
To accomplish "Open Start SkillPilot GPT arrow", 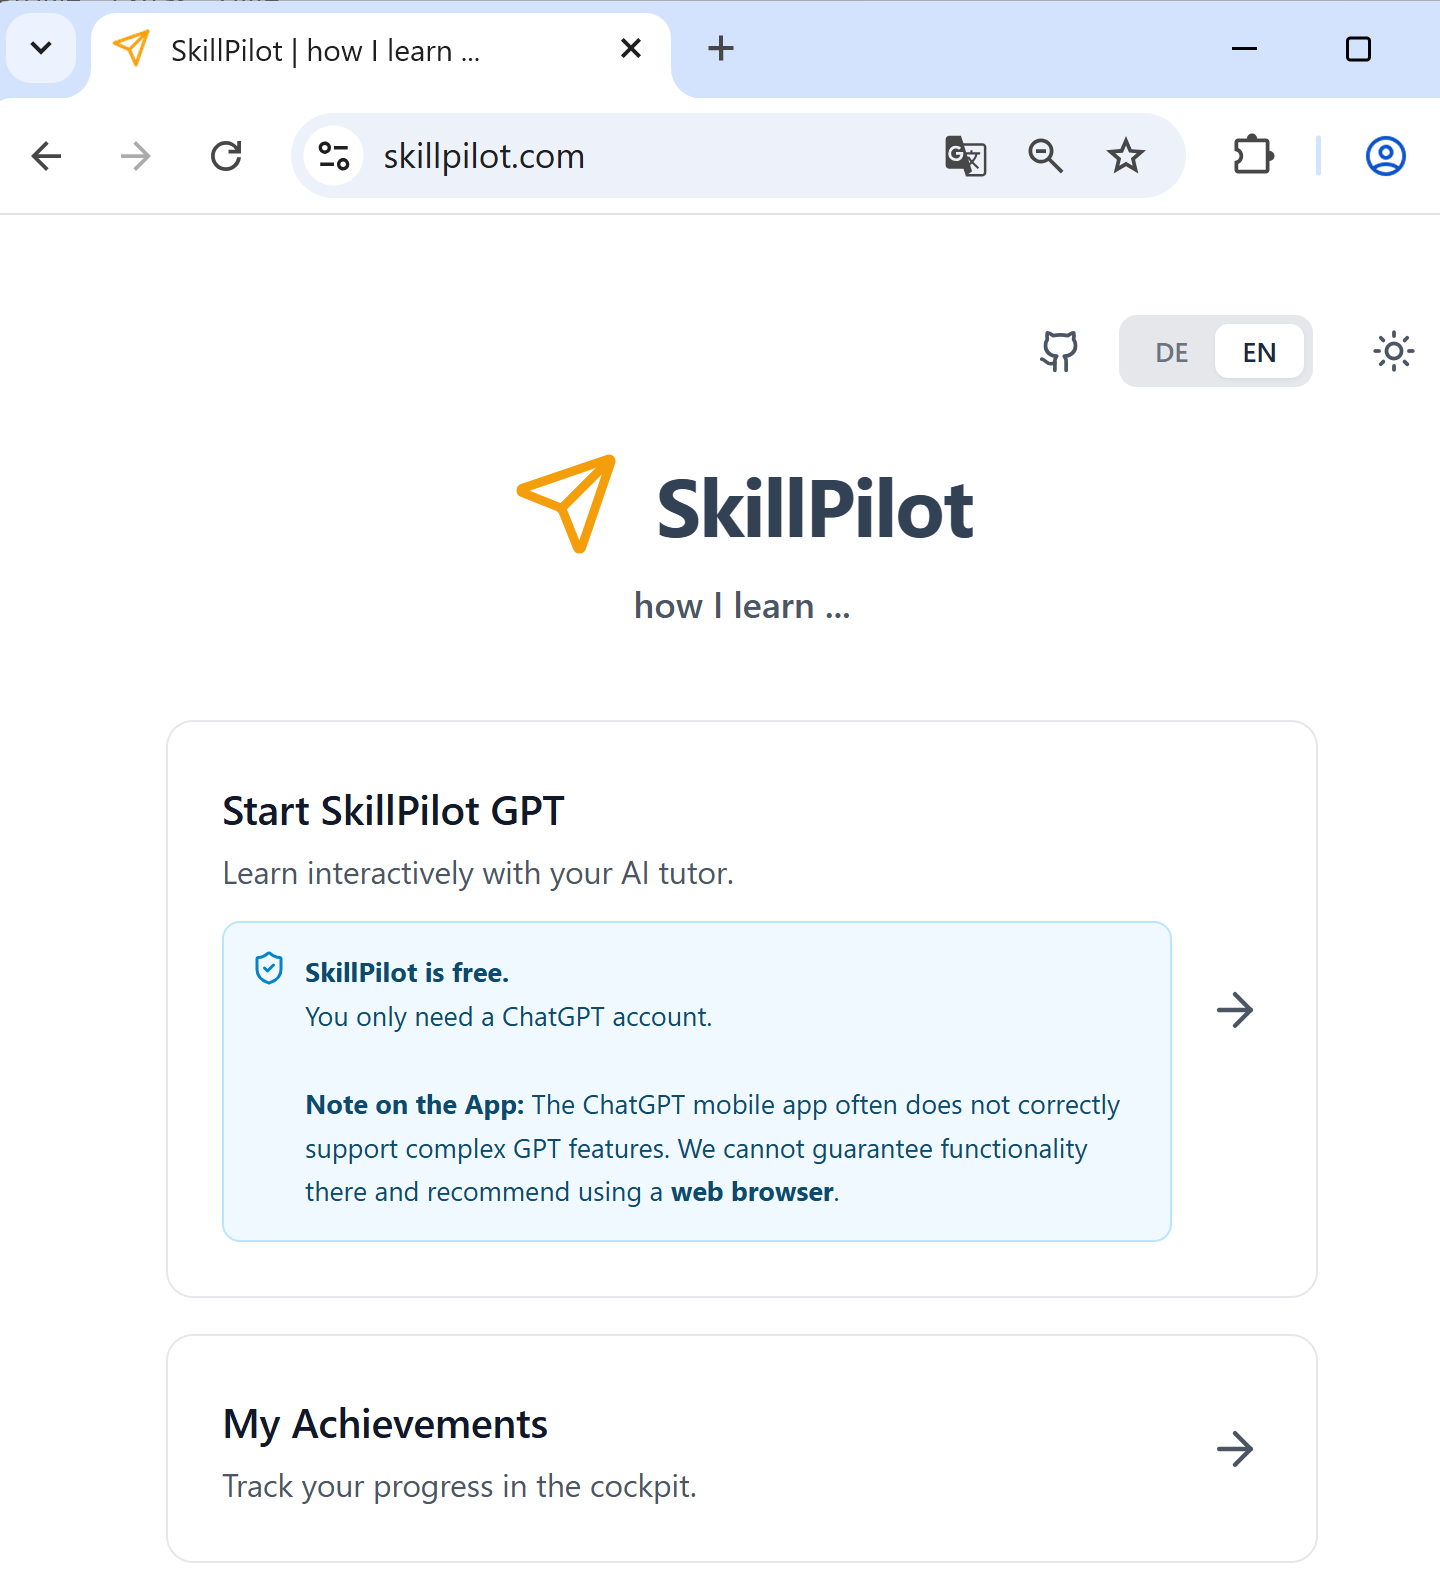I will [1235, 1010].
